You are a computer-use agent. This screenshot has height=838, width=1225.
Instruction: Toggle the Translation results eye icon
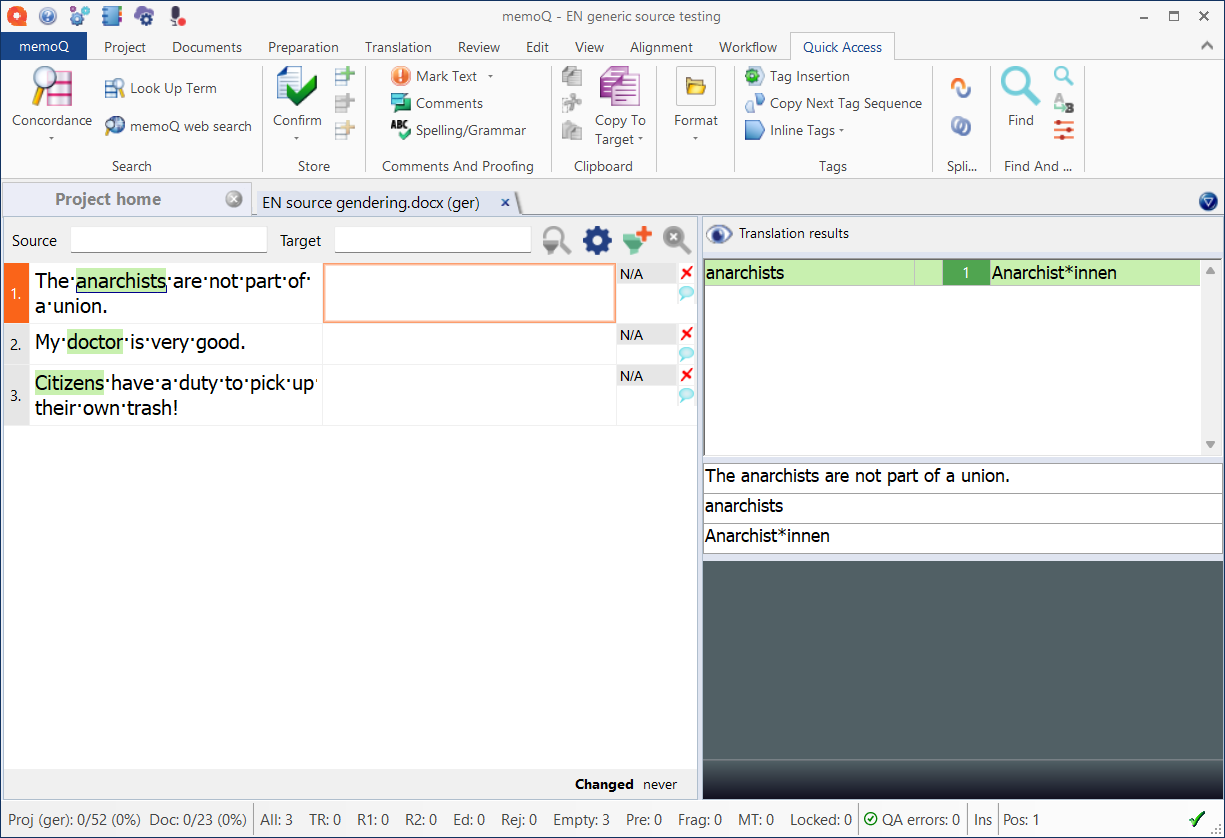click(719, 234)
